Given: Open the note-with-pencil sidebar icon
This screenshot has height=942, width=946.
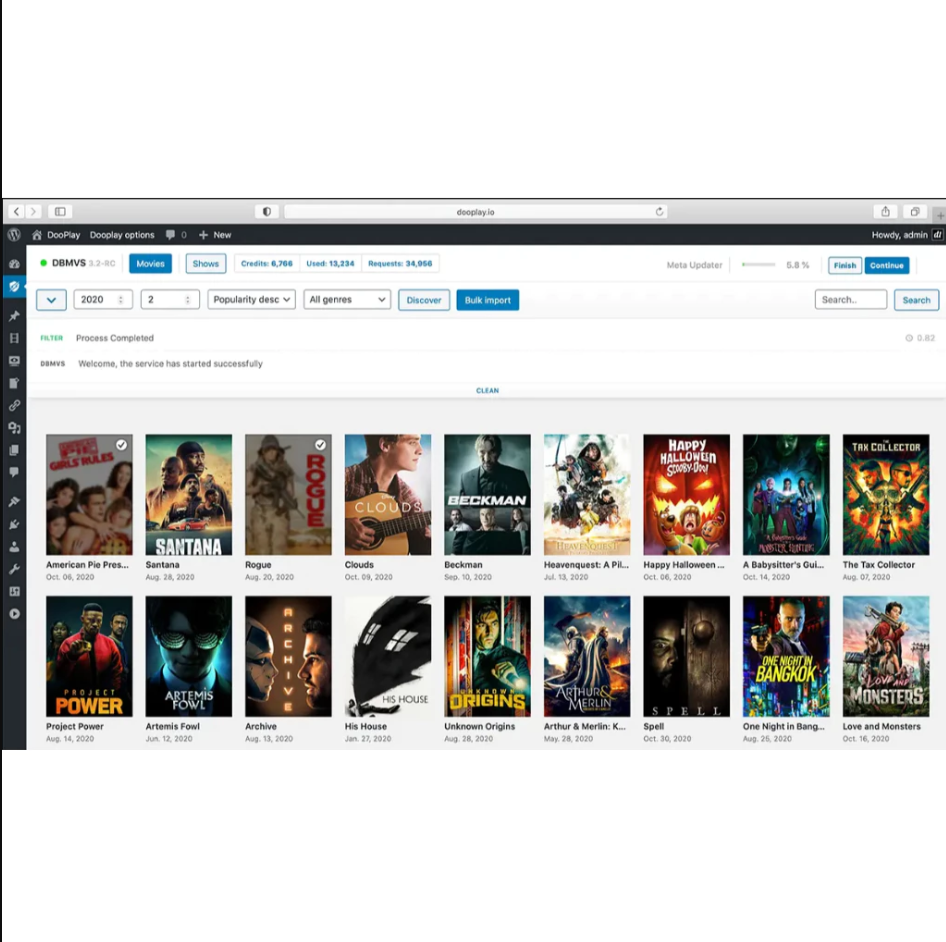Looking at the screenshot, I should click(x=14, y=383).
